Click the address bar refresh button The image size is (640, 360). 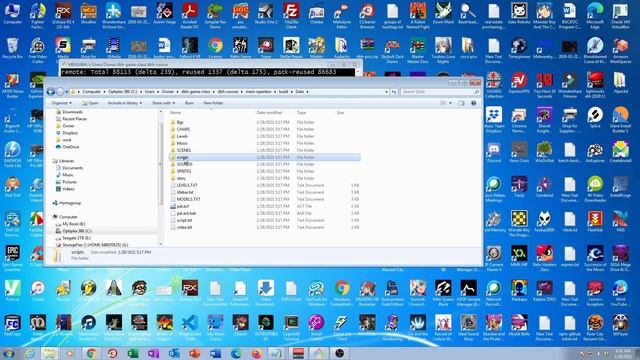point(394,92)
